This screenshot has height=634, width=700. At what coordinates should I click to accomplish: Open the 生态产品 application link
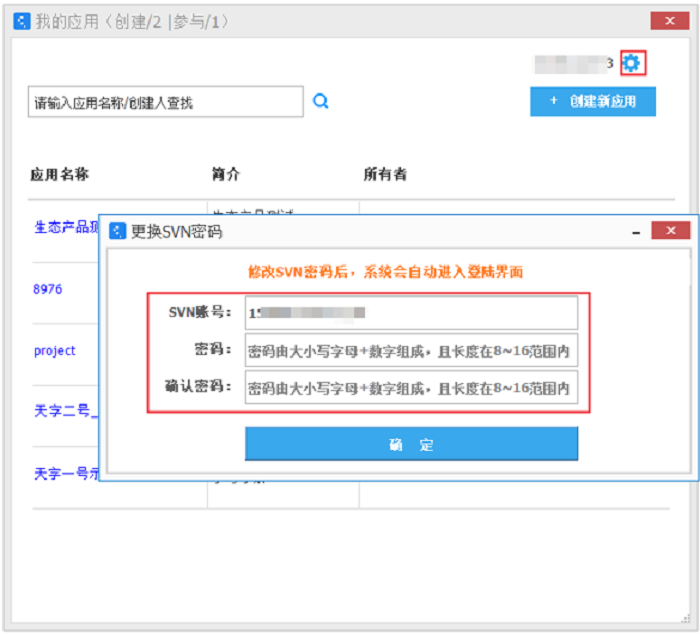(x=67, y=227)
